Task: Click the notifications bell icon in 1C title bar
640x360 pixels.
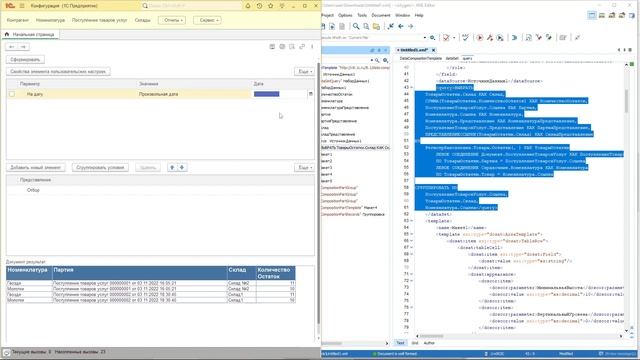Action: pyautogui.click(x=247, y=6)
